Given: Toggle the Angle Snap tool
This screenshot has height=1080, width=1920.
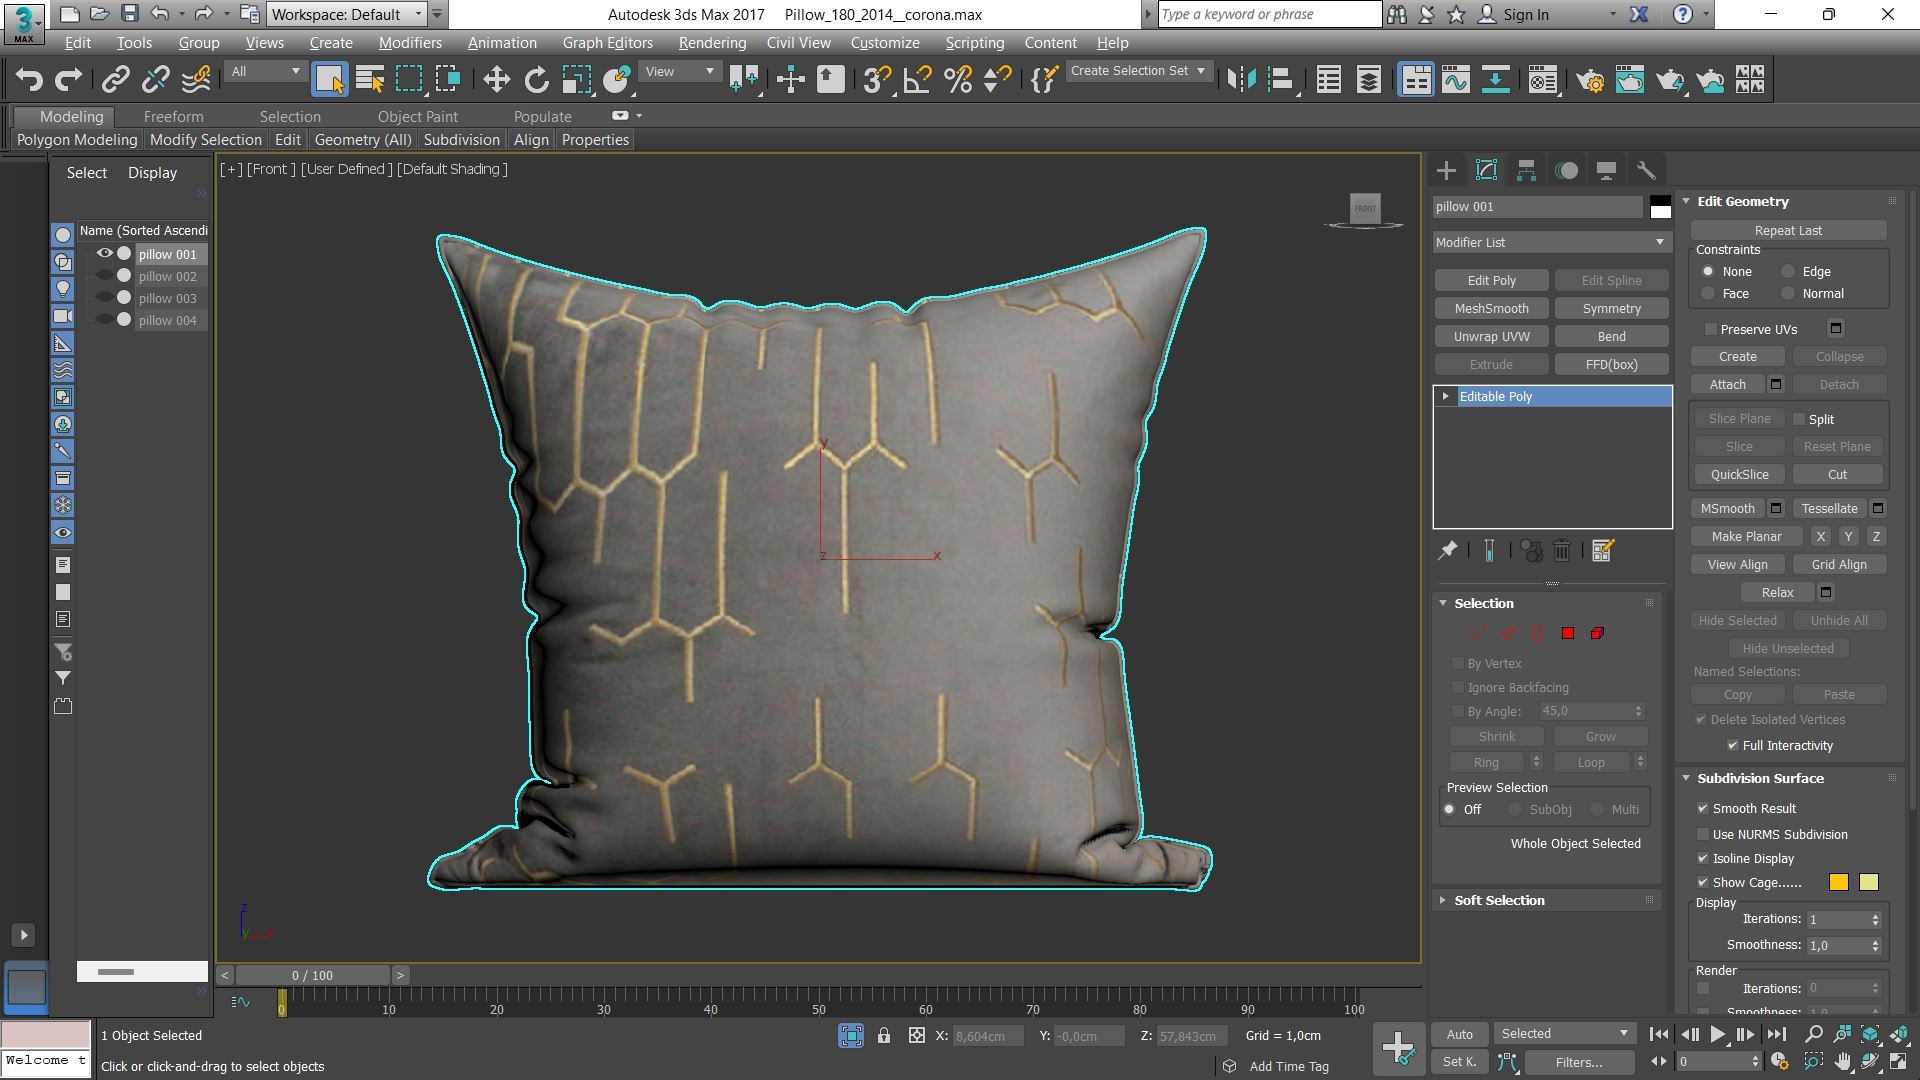Looking at the screenshot, I should [x=917, y=80].
